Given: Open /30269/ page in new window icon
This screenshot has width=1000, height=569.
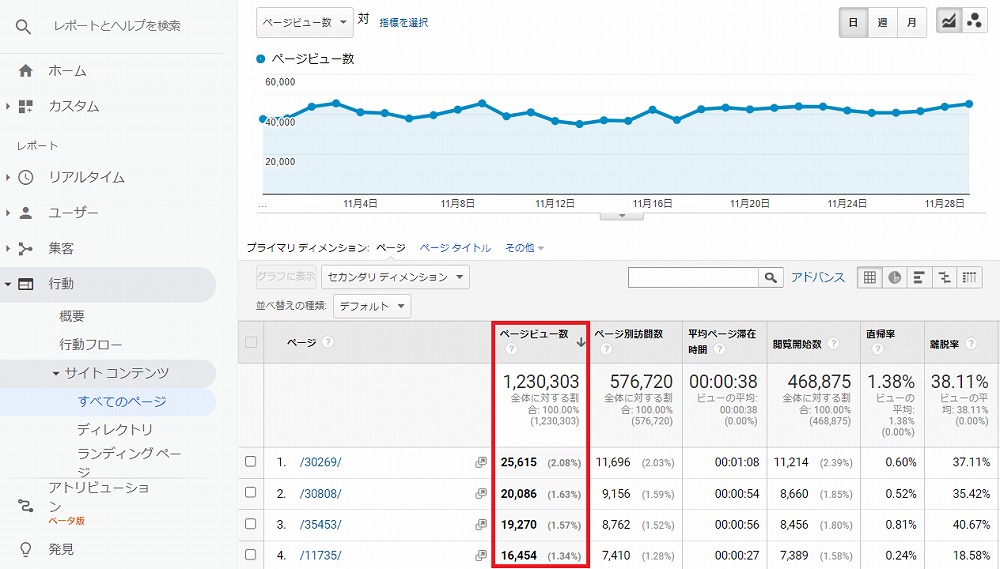Looking at the screenshot, I should point(481,462).
